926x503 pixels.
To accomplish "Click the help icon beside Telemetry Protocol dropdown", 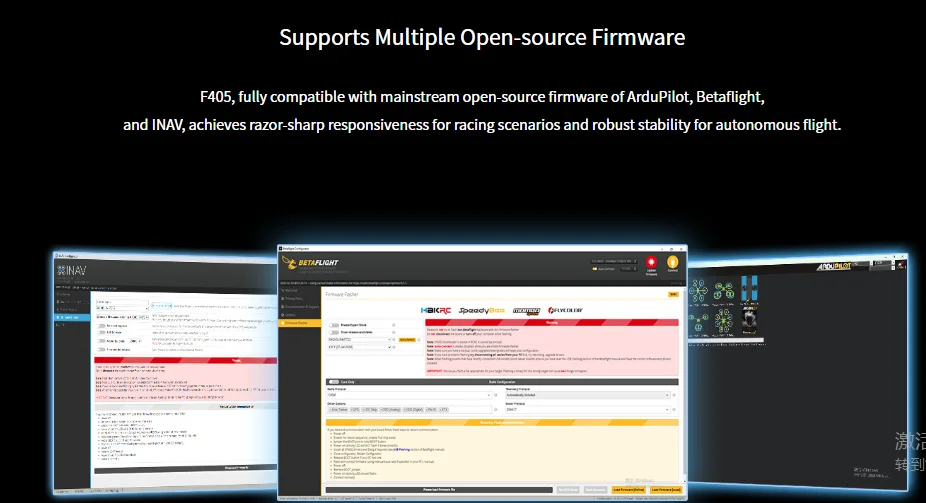I will [674, 395].
